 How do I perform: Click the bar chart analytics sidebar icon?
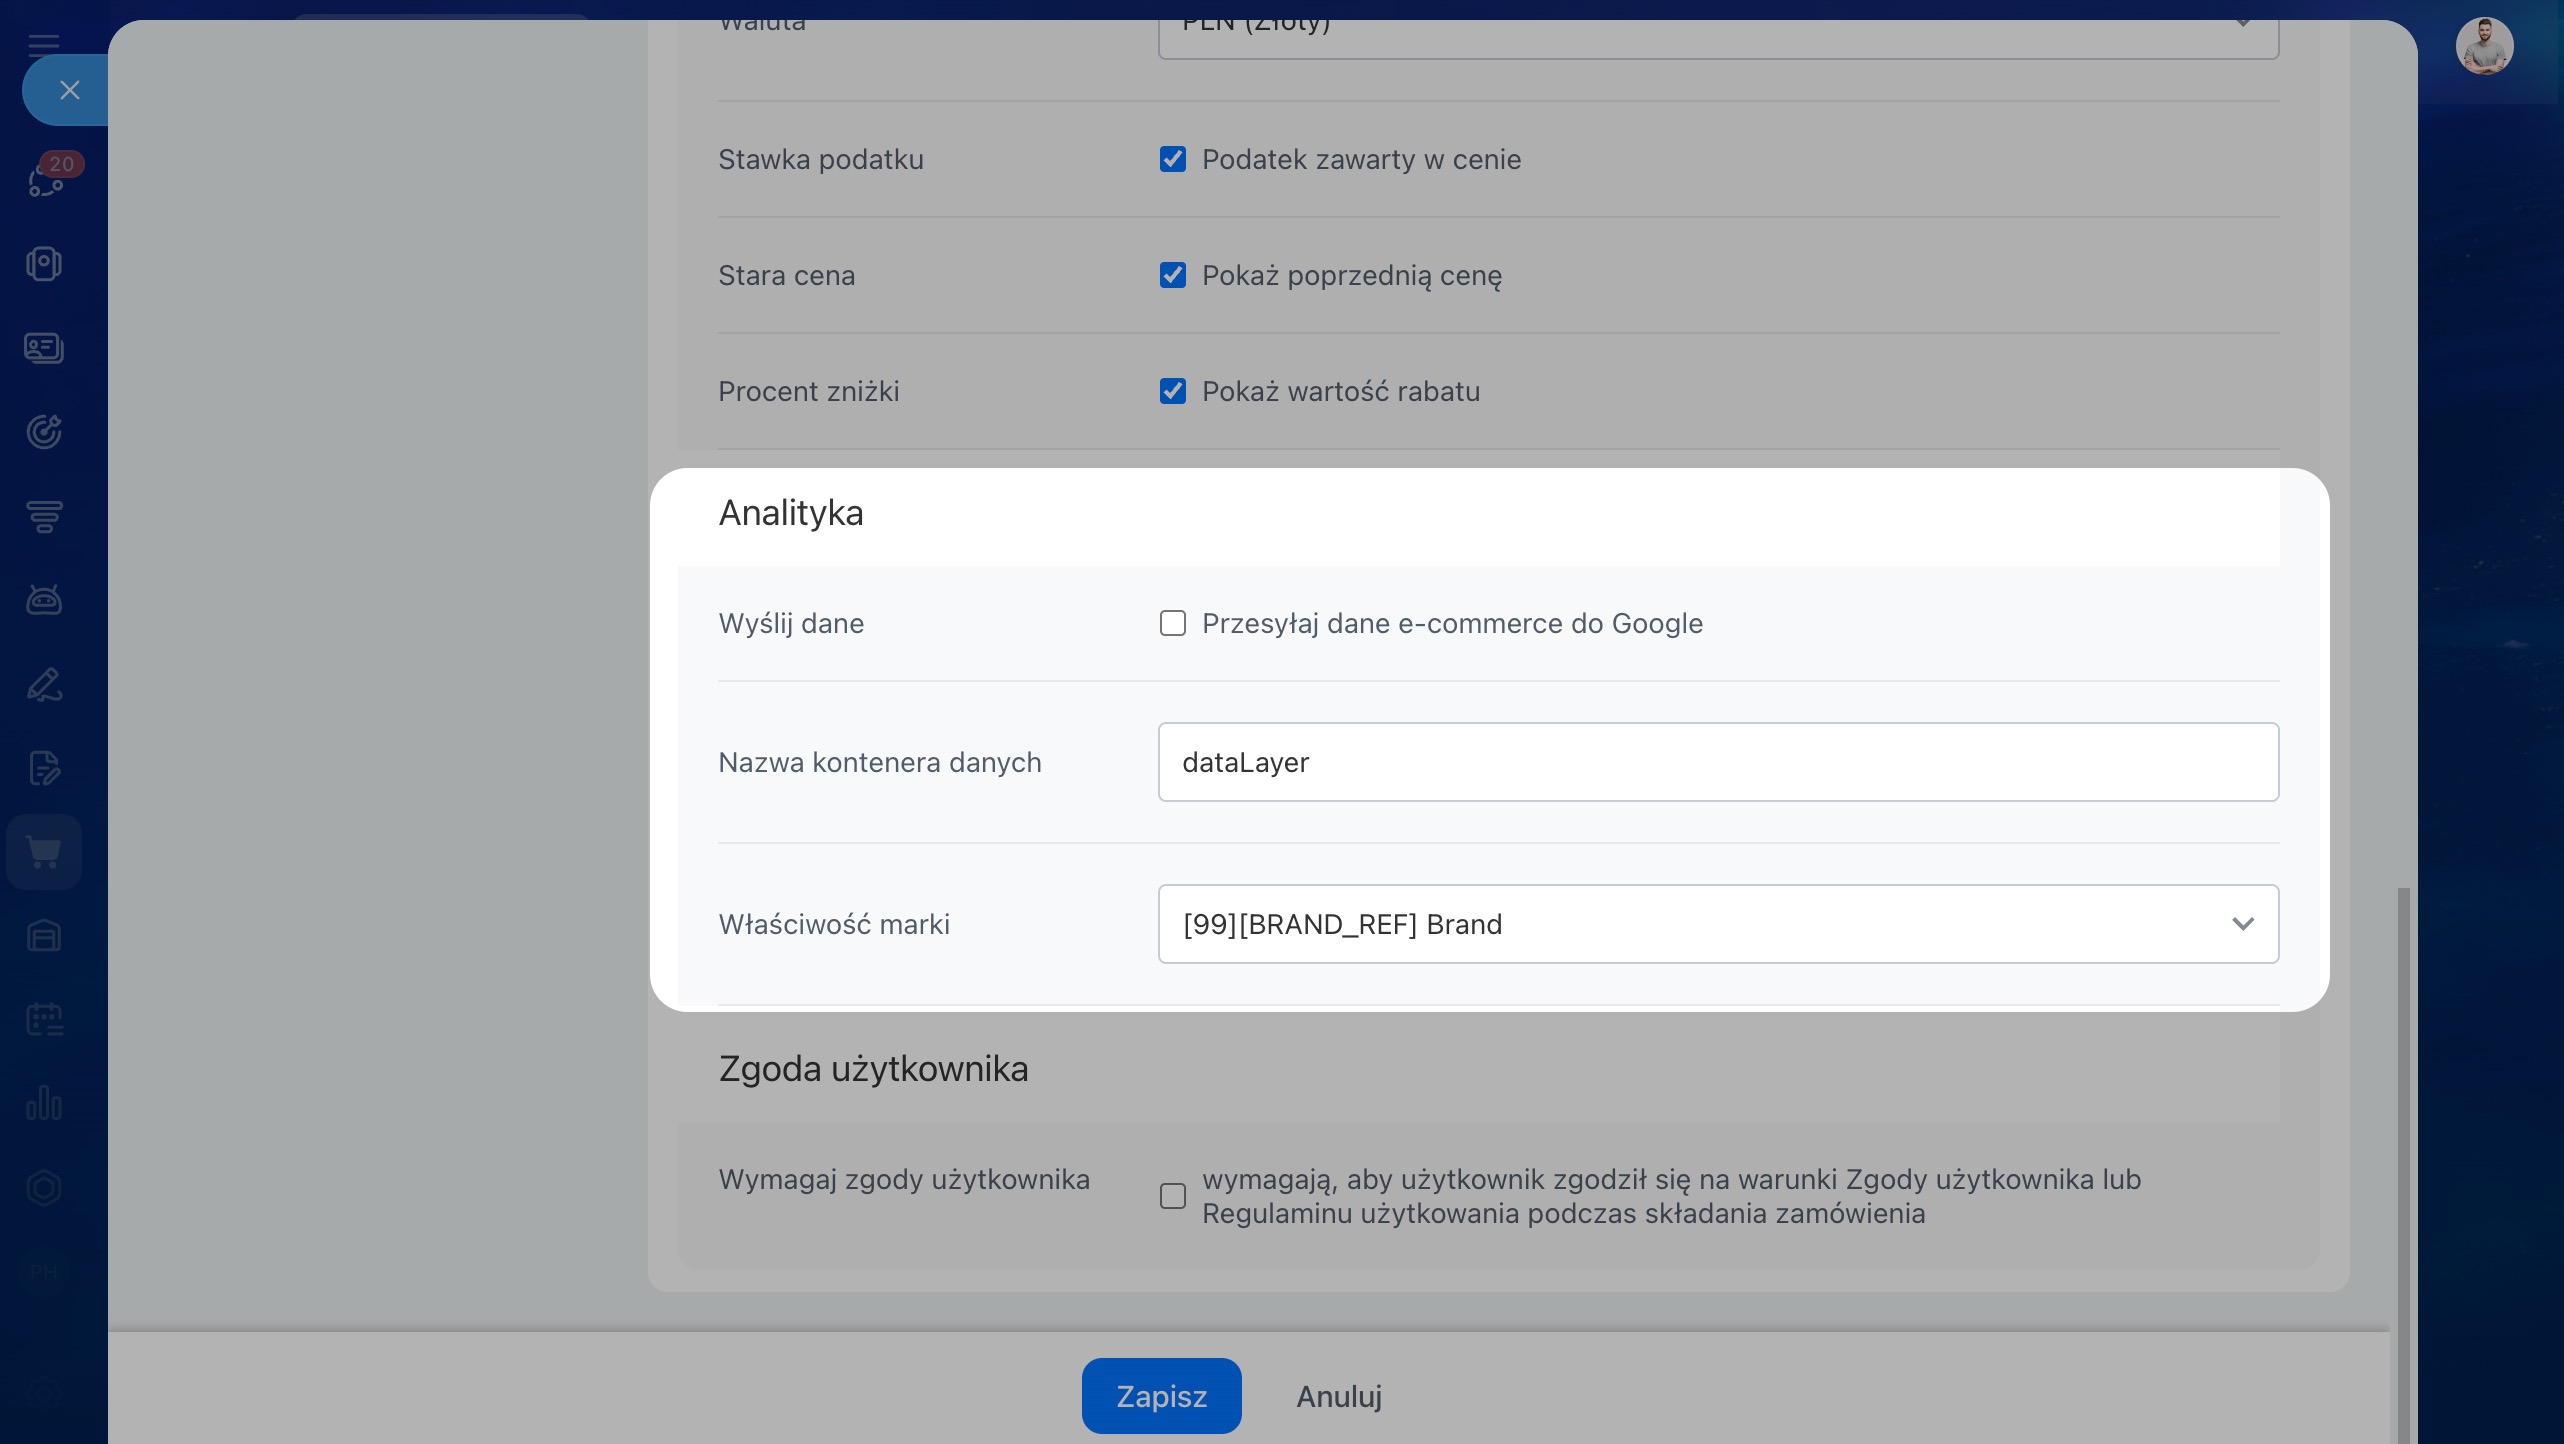(44, 1104)
